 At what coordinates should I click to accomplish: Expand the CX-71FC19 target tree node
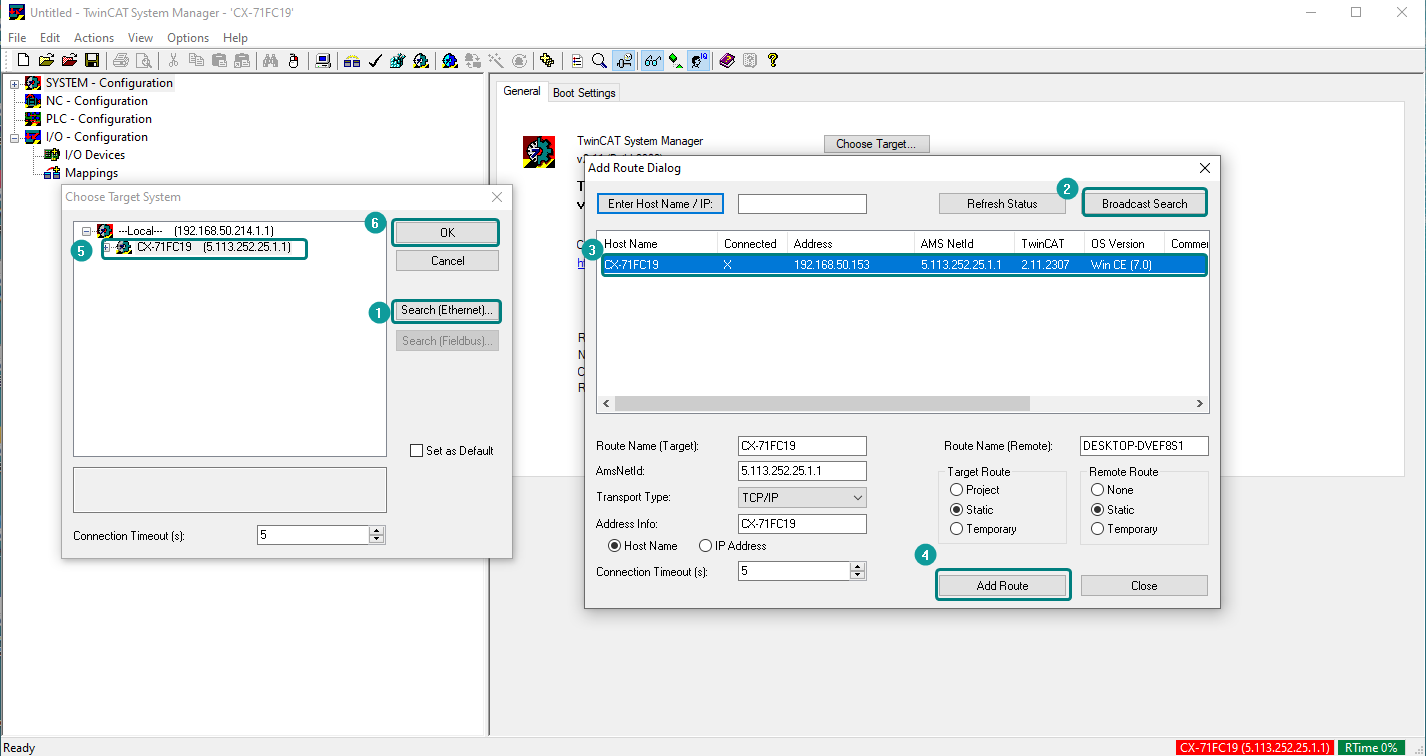107,247
